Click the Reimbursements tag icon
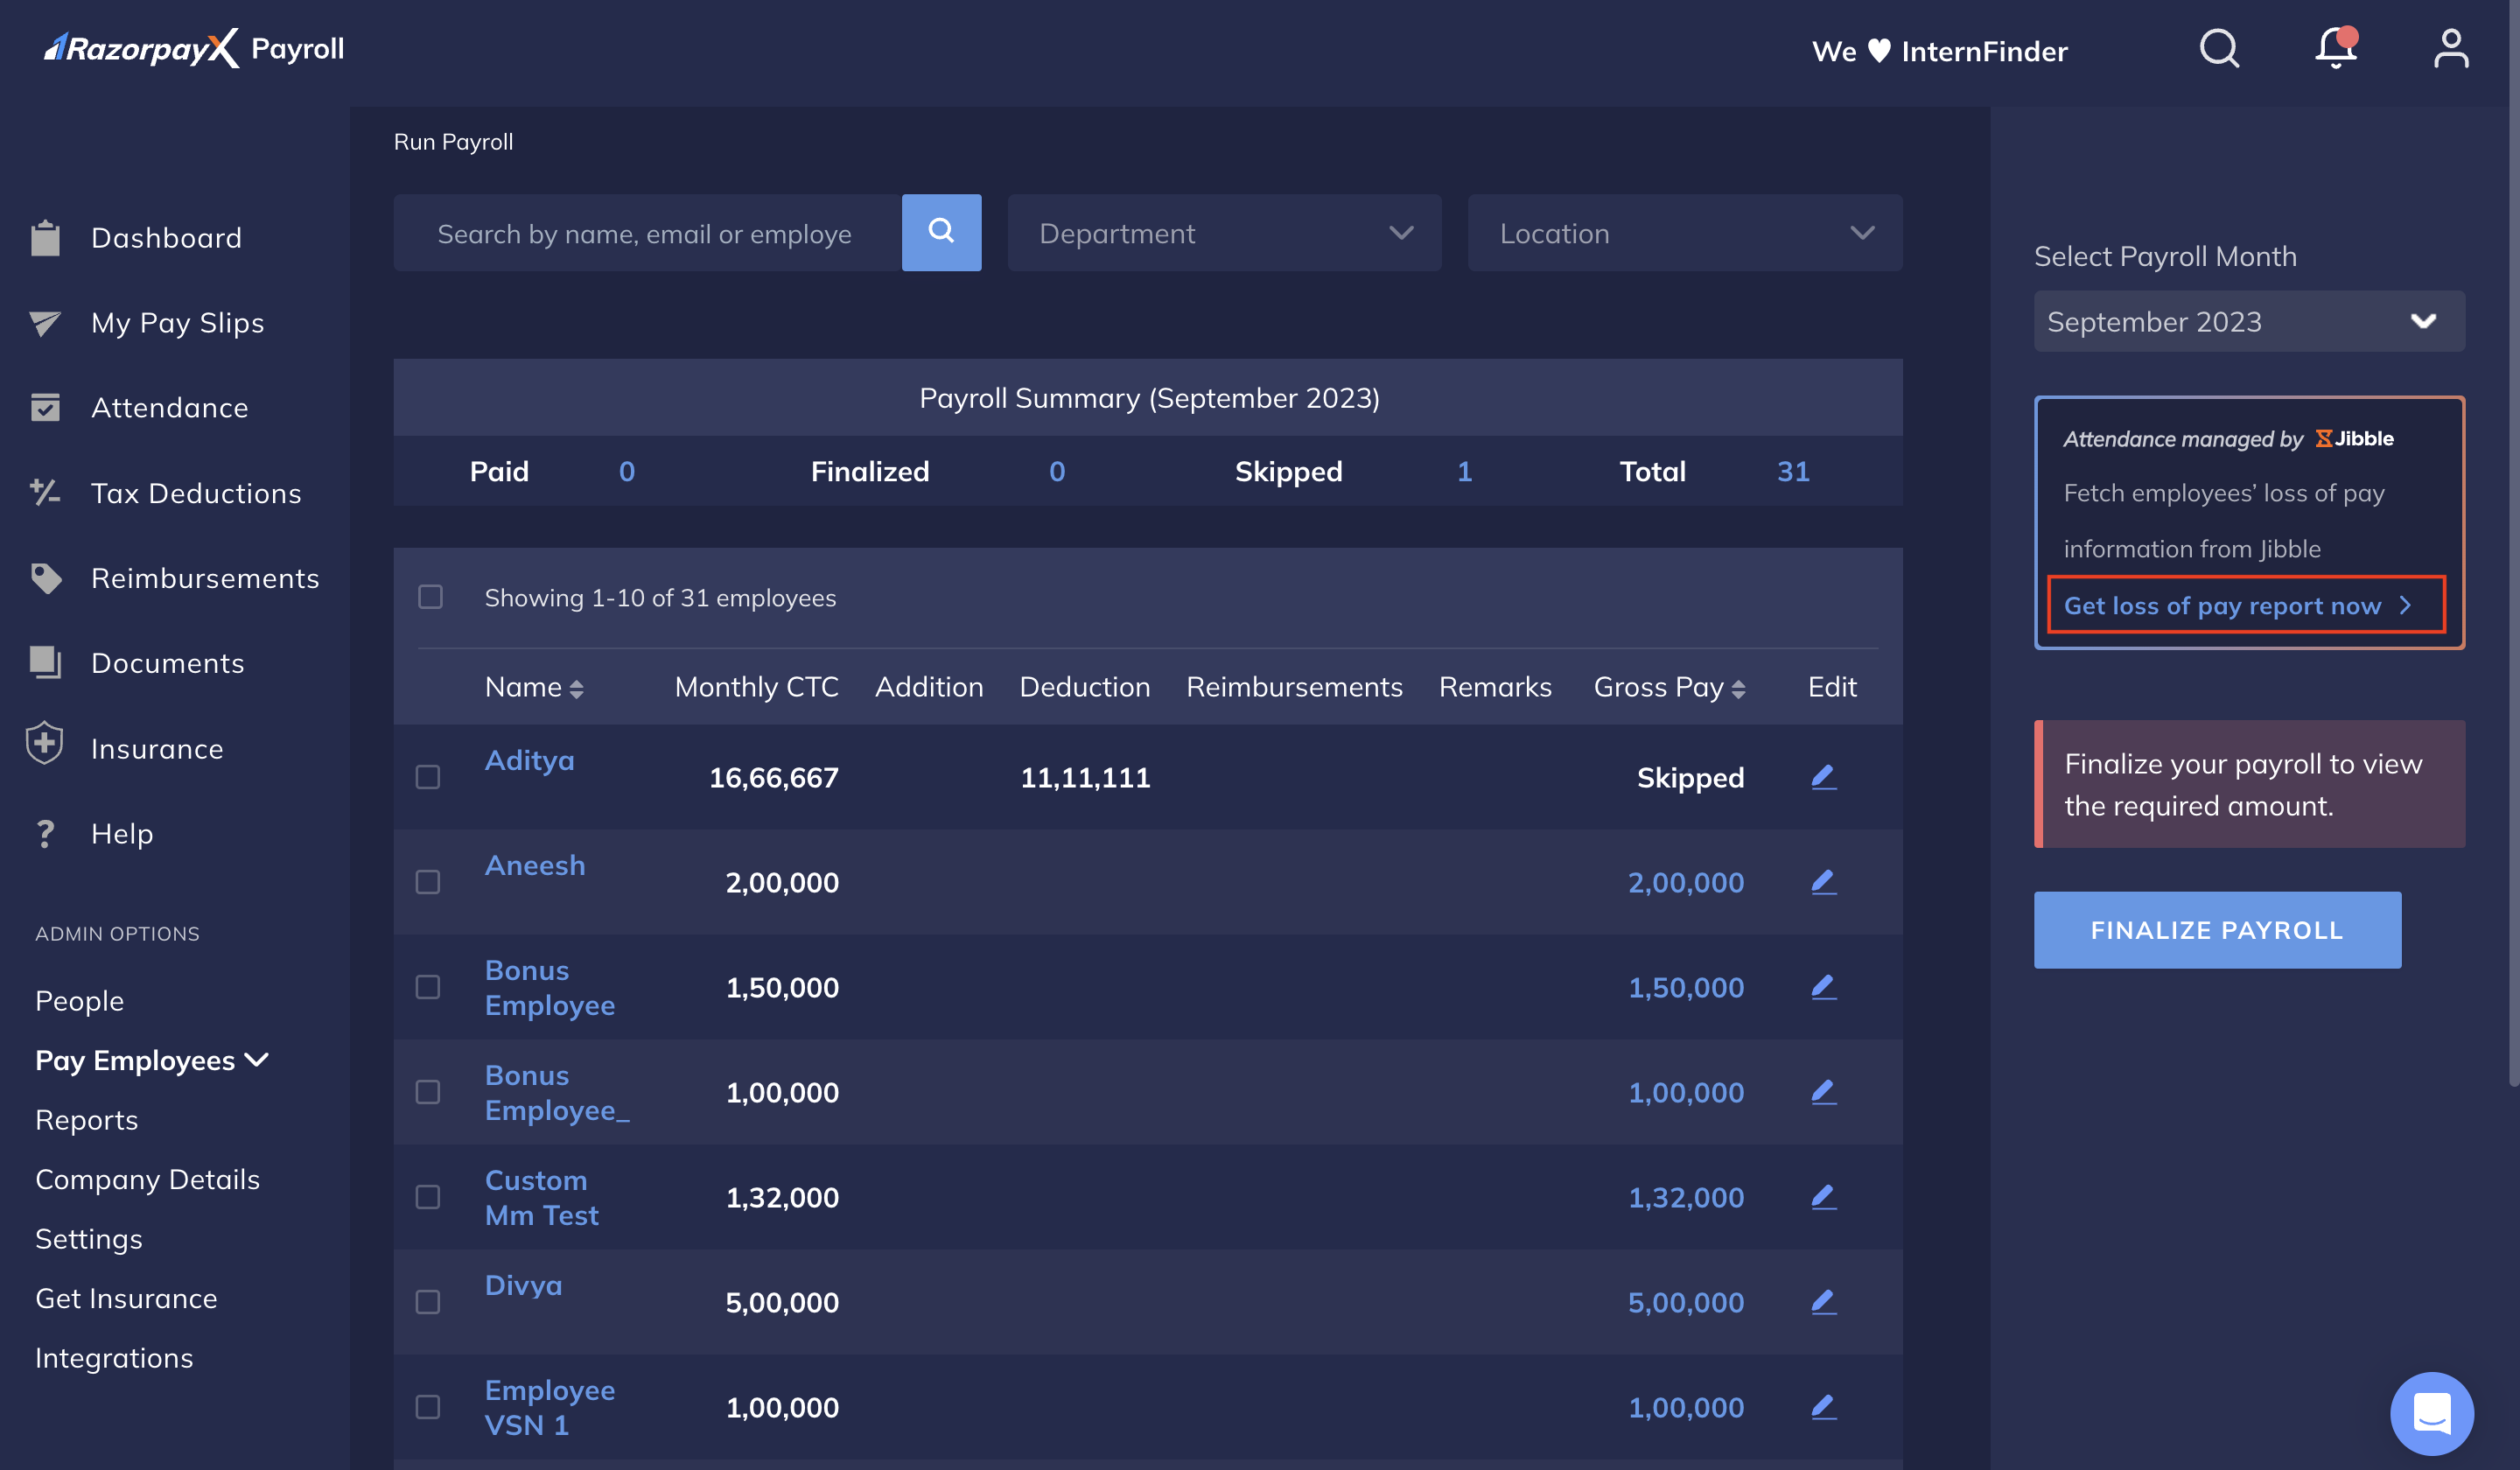The width and height of the screenshot is (2520, 1470). [45, 578]
